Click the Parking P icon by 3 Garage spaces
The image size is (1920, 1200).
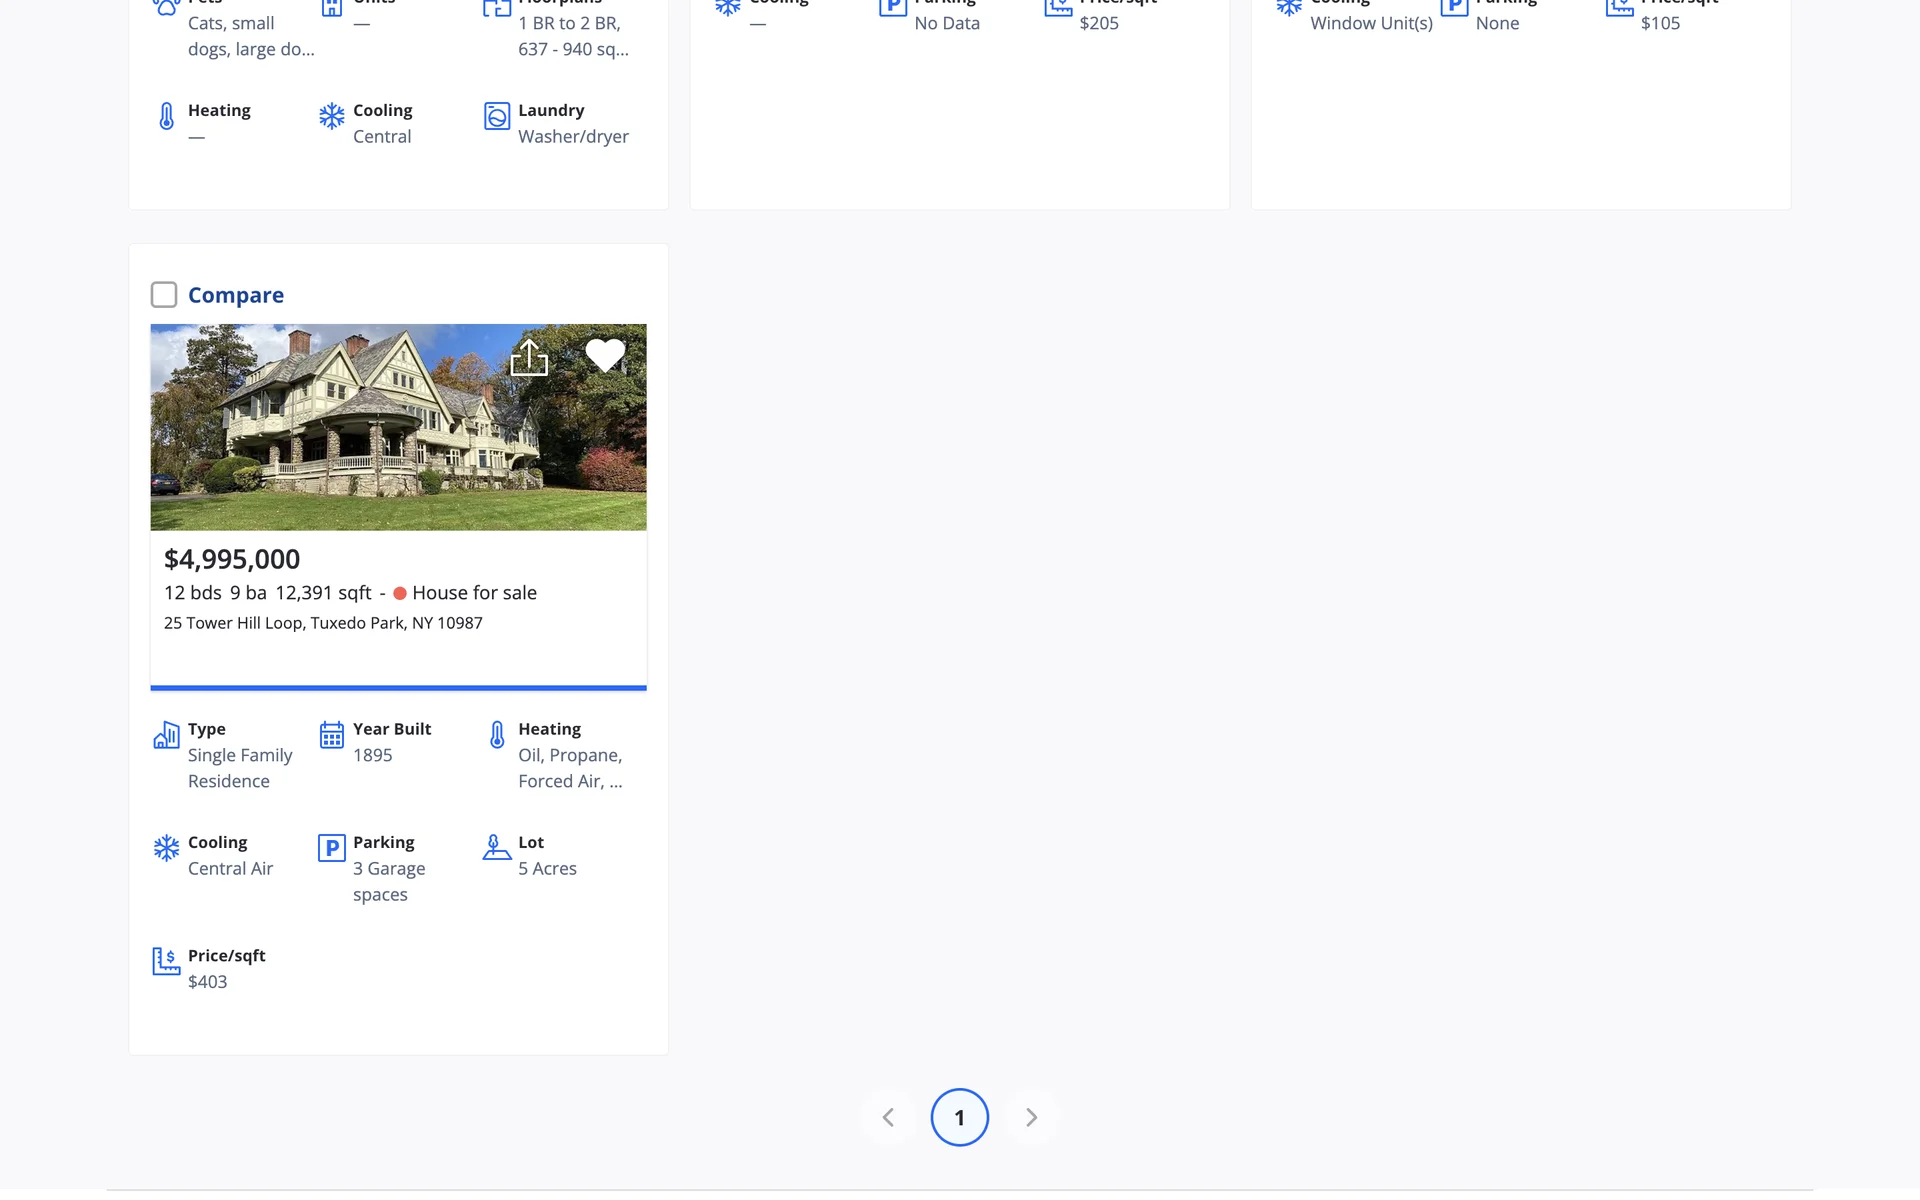[x=331, y=848]
